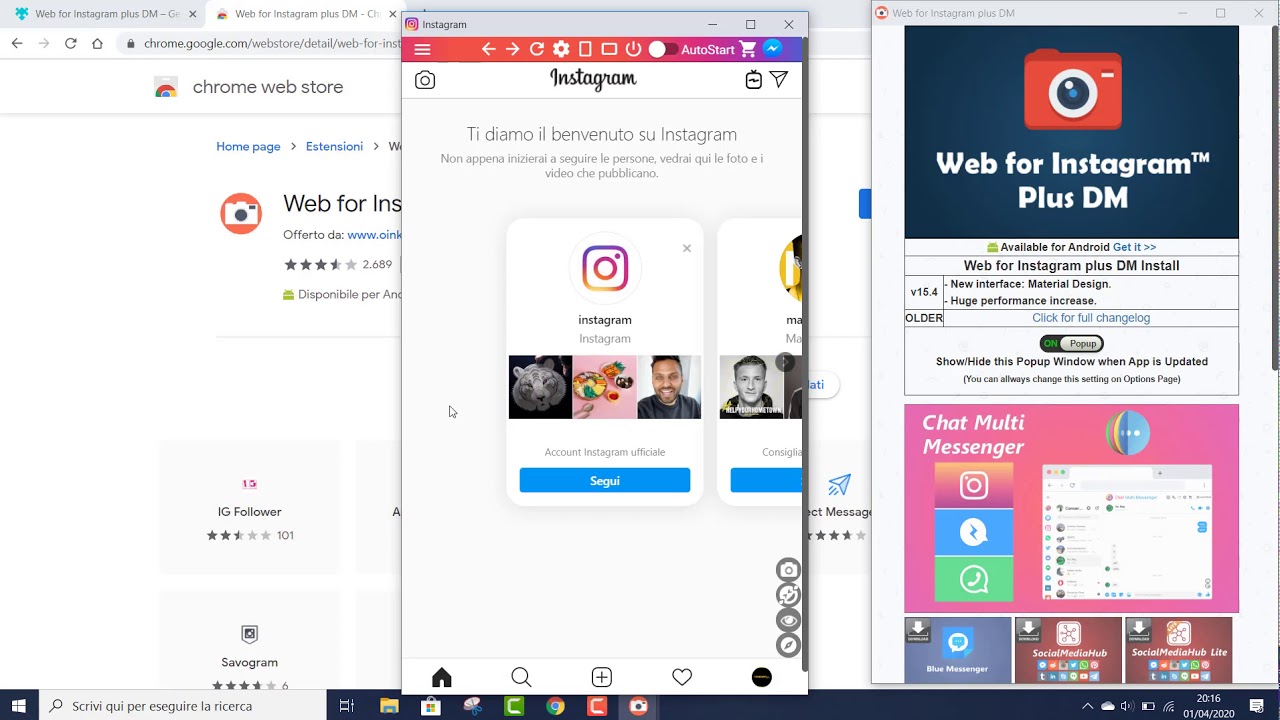The image size is (1280, 720).
Task: Open Chrome from the taskbar
Action: (x=555, y=706)
